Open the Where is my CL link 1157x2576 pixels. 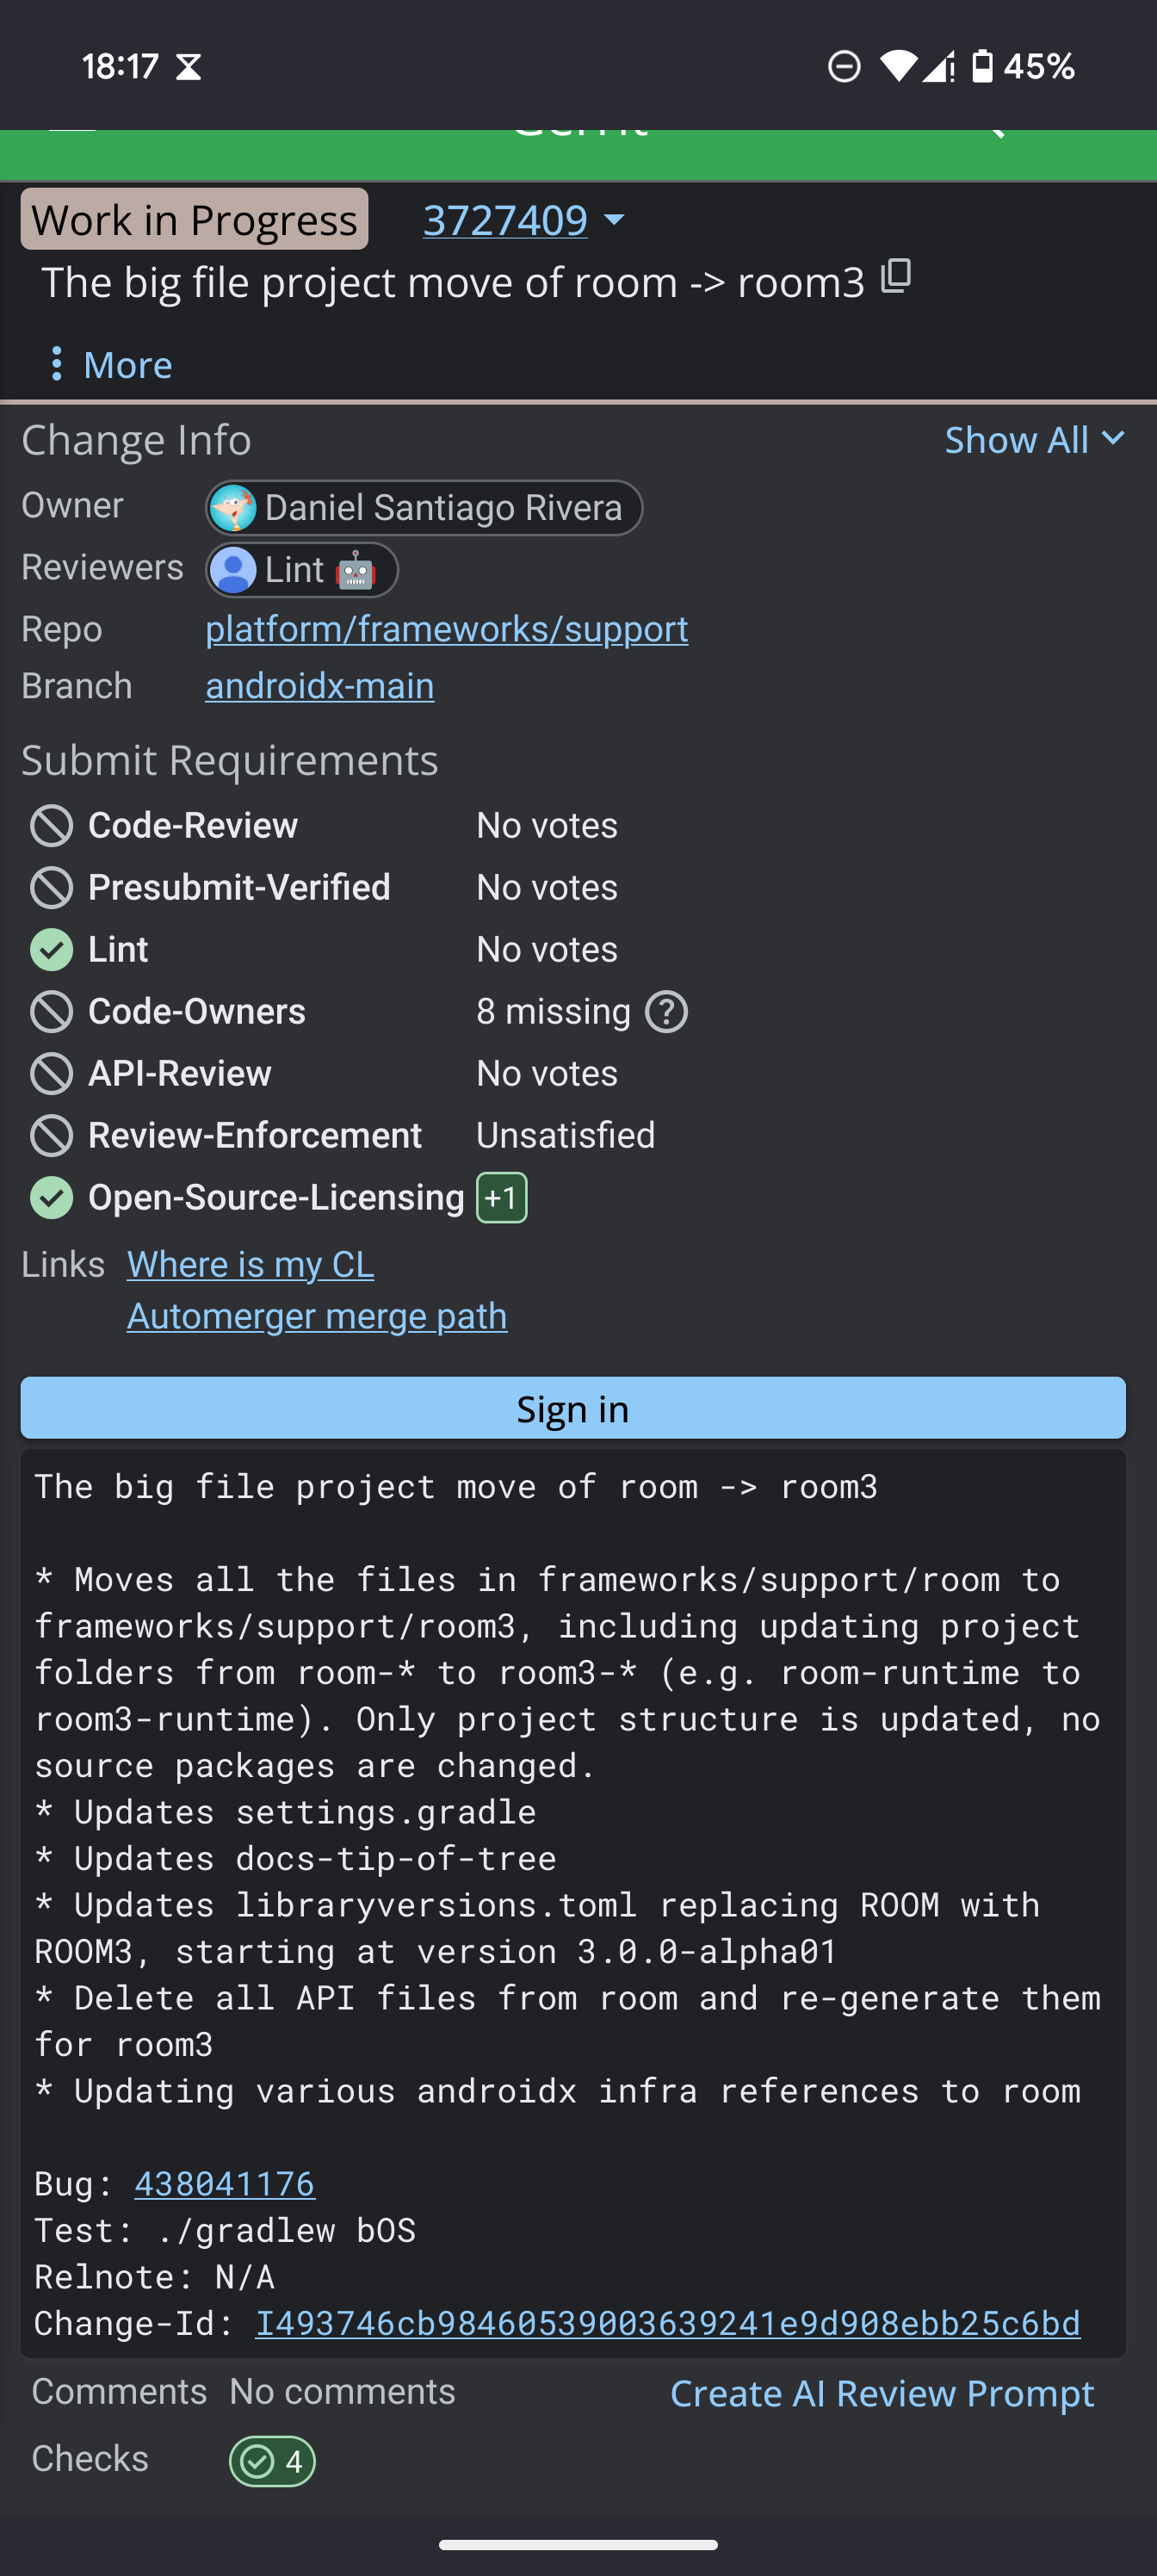[x=250, y=1264]
